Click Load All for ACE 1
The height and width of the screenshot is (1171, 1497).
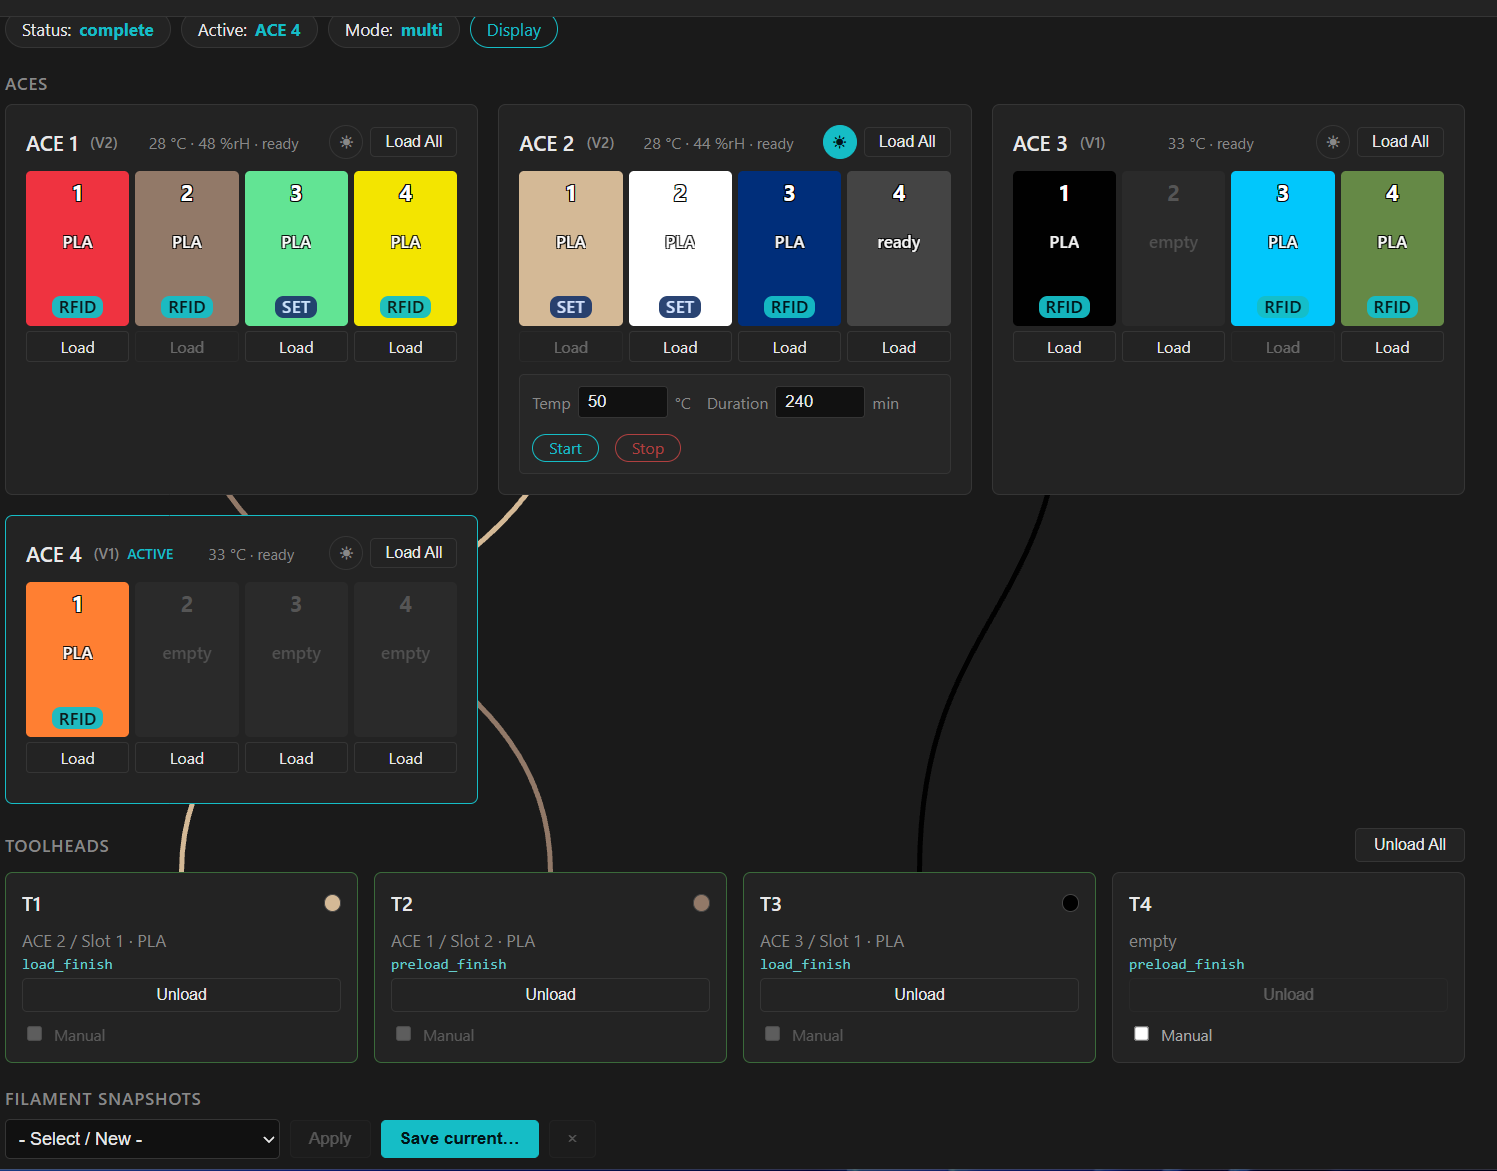click(414, 142)
